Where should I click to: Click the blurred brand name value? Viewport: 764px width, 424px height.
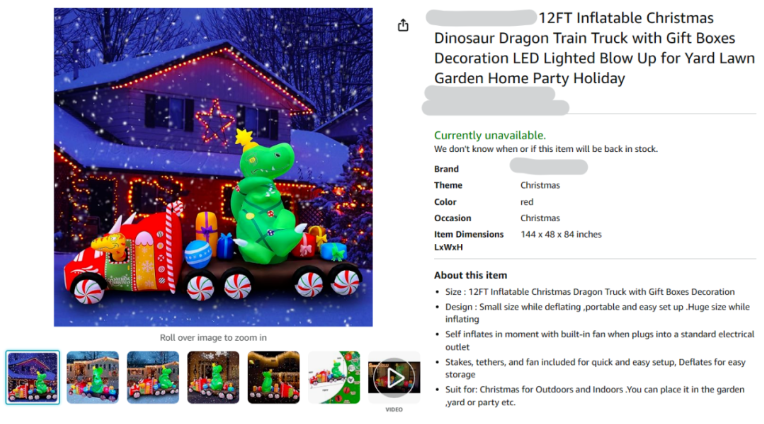click(x=549, y=167)
